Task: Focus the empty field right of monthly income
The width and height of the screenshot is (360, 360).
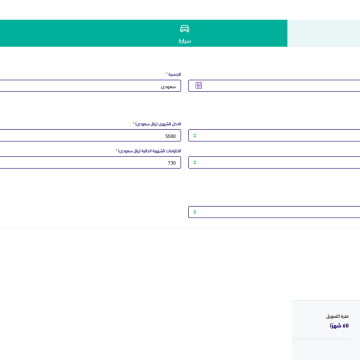Action: pos(274,136)
